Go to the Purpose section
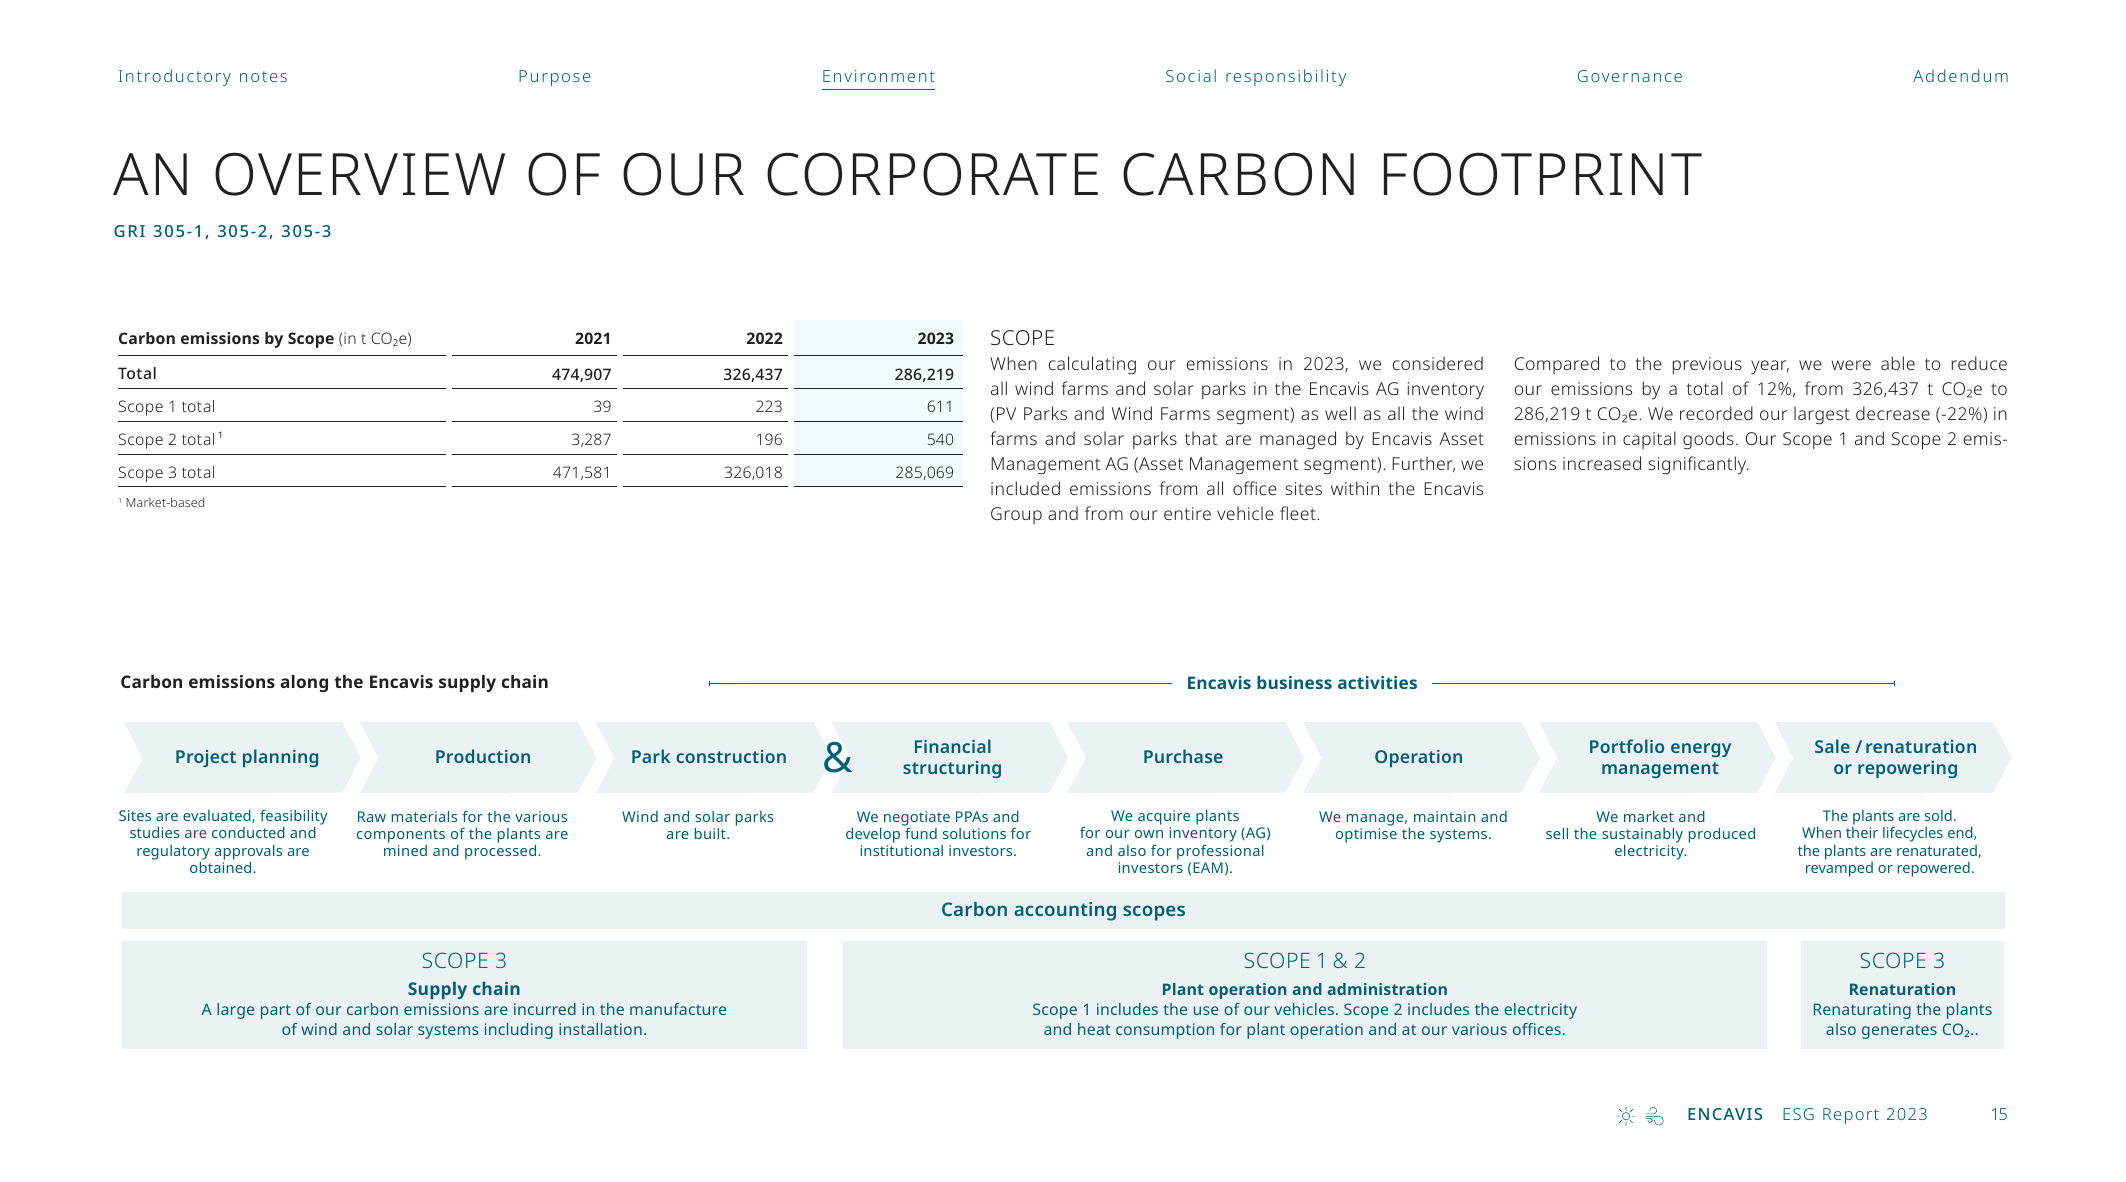Viewport: 2126px width, 1182px height. click(x=555, y=76)
